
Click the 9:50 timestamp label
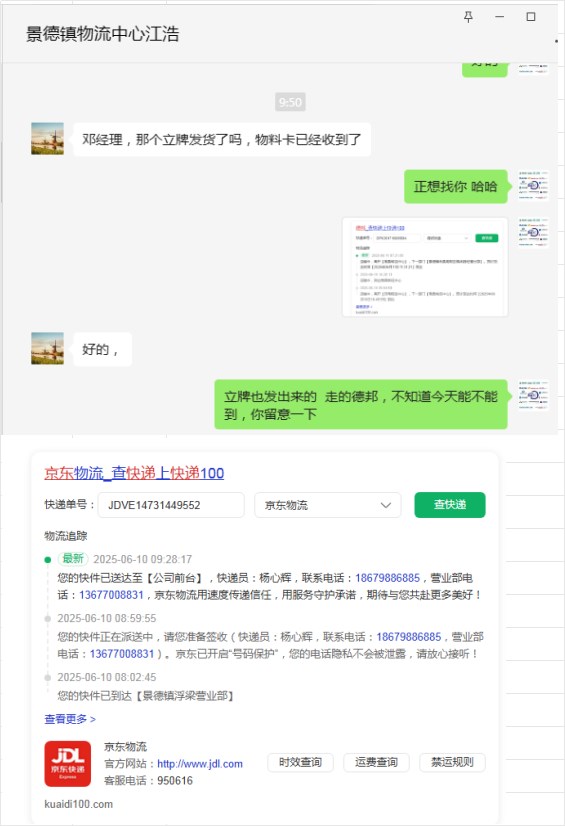tap(290, 102)
